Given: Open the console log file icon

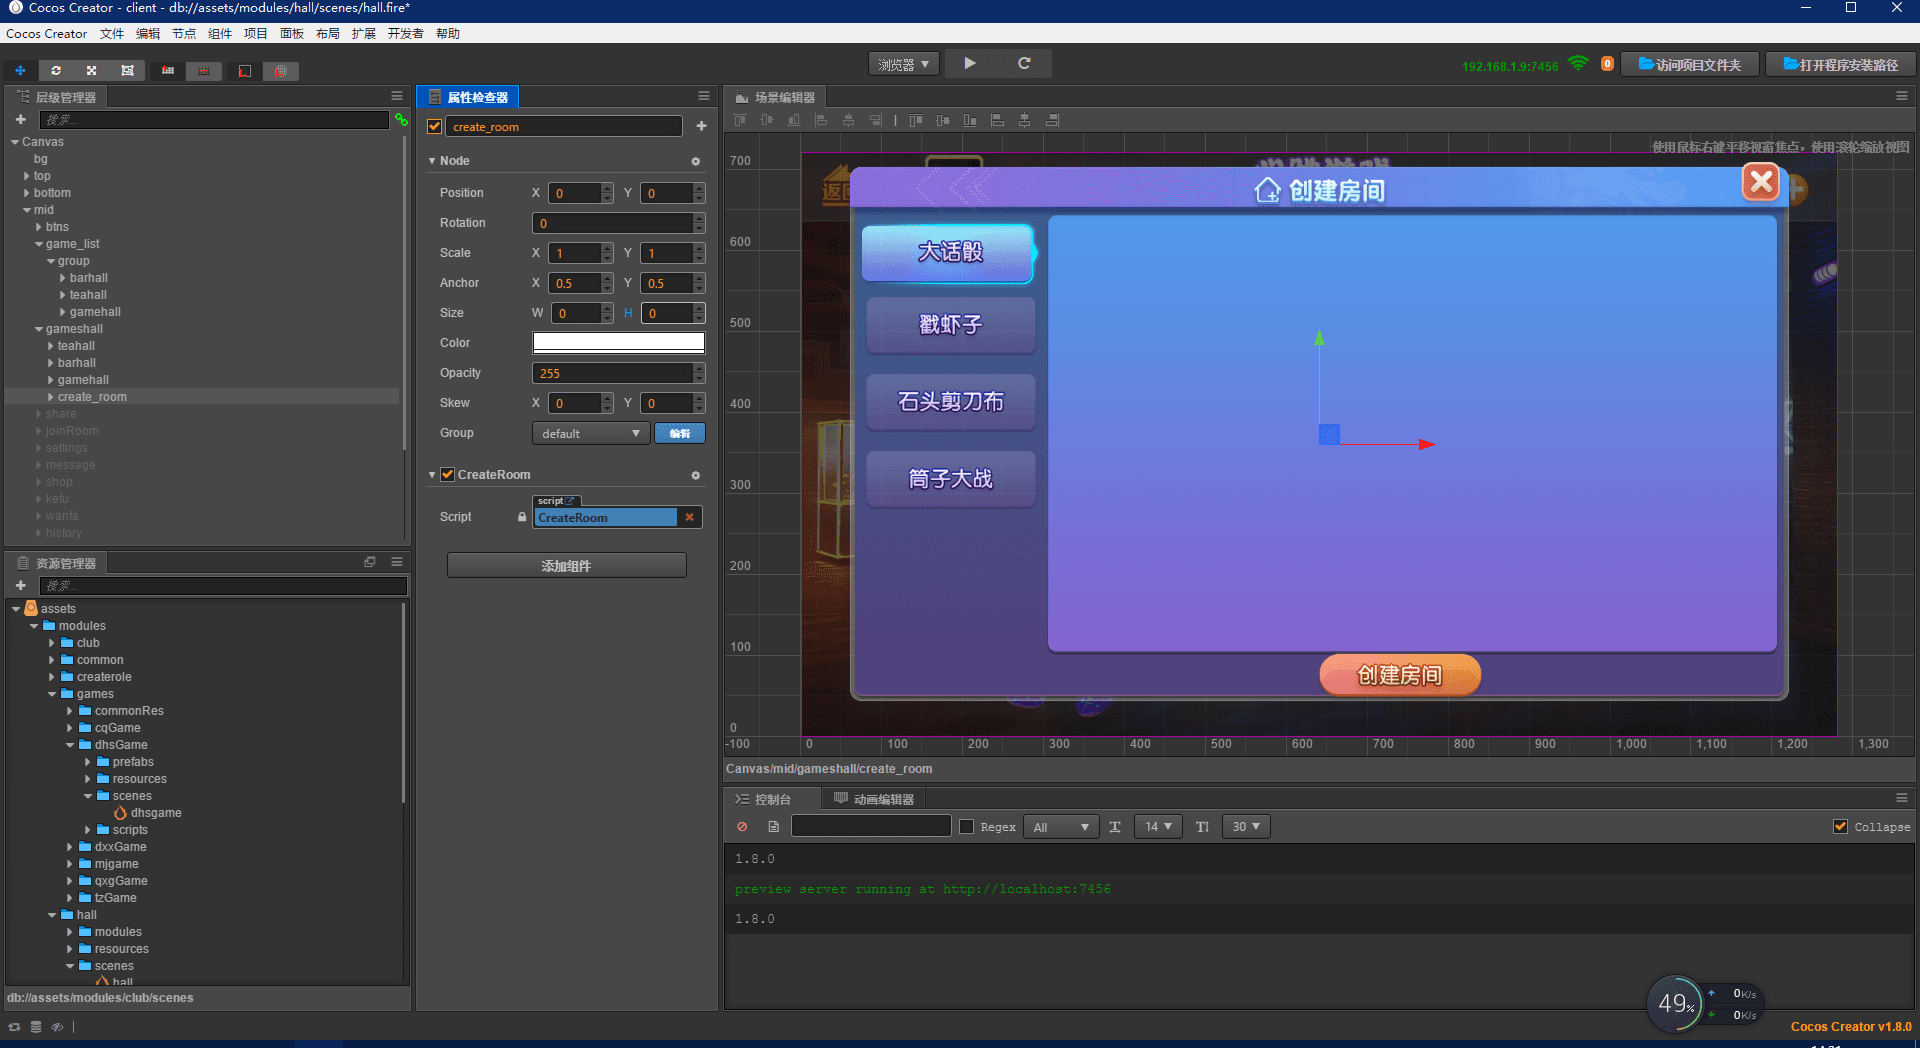Looking at the screenshot, I should 773,827.
